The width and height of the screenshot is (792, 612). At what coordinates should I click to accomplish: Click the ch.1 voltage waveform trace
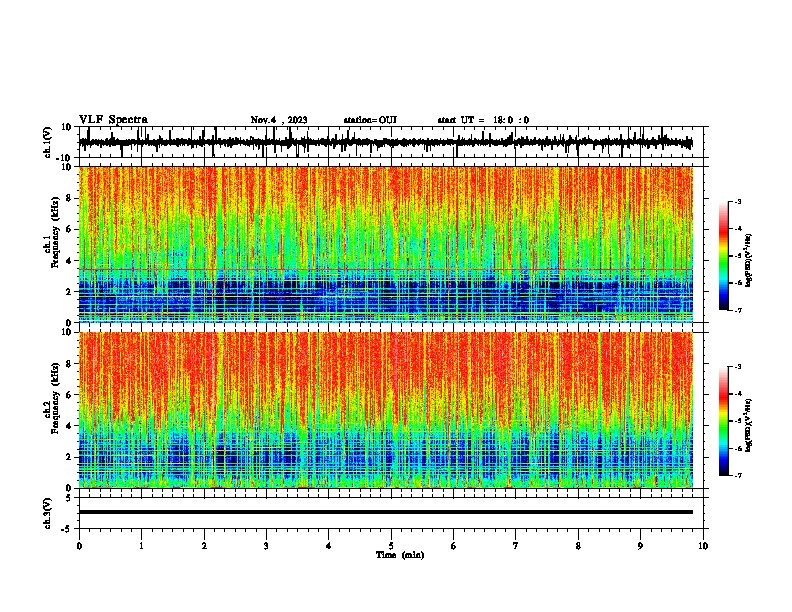coord(385,143)
